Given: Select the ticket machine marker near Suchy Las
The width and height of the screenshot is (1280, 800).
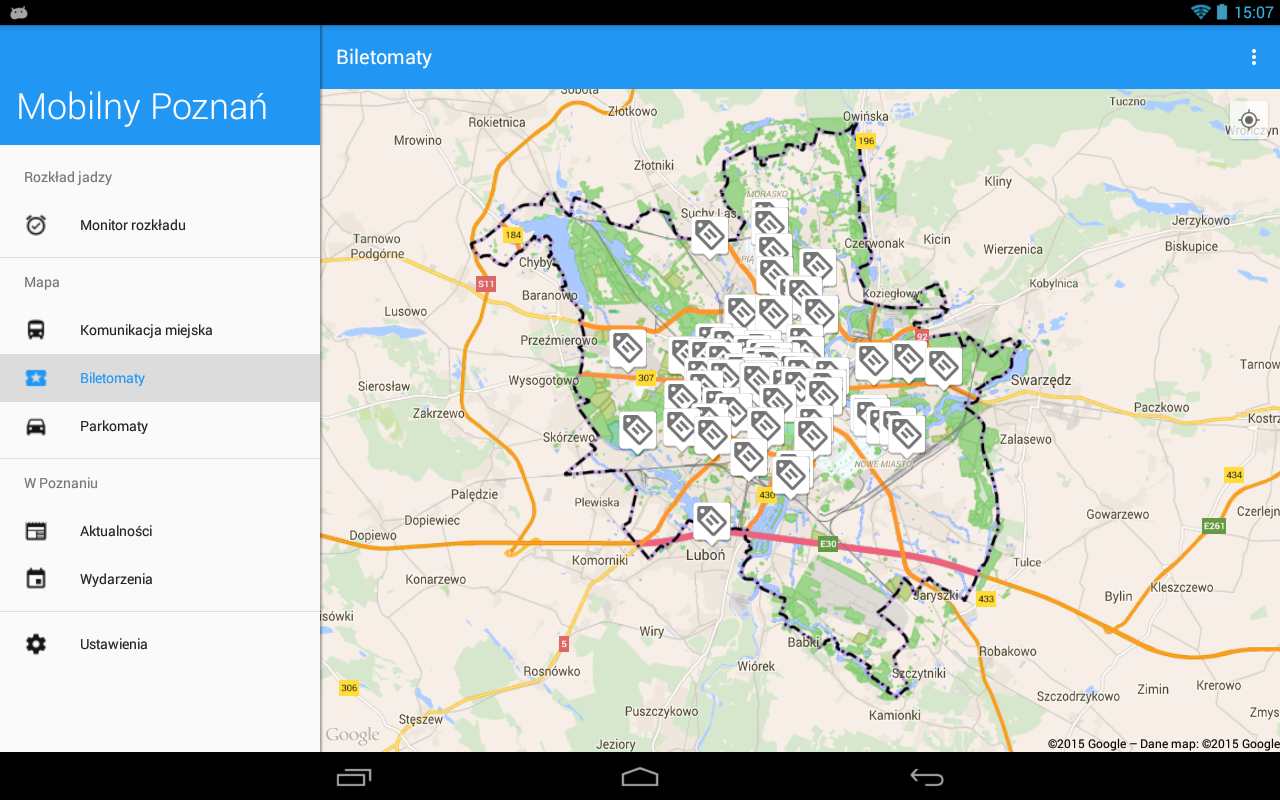Looking at the screenshot, I should (x=710, y=238).
